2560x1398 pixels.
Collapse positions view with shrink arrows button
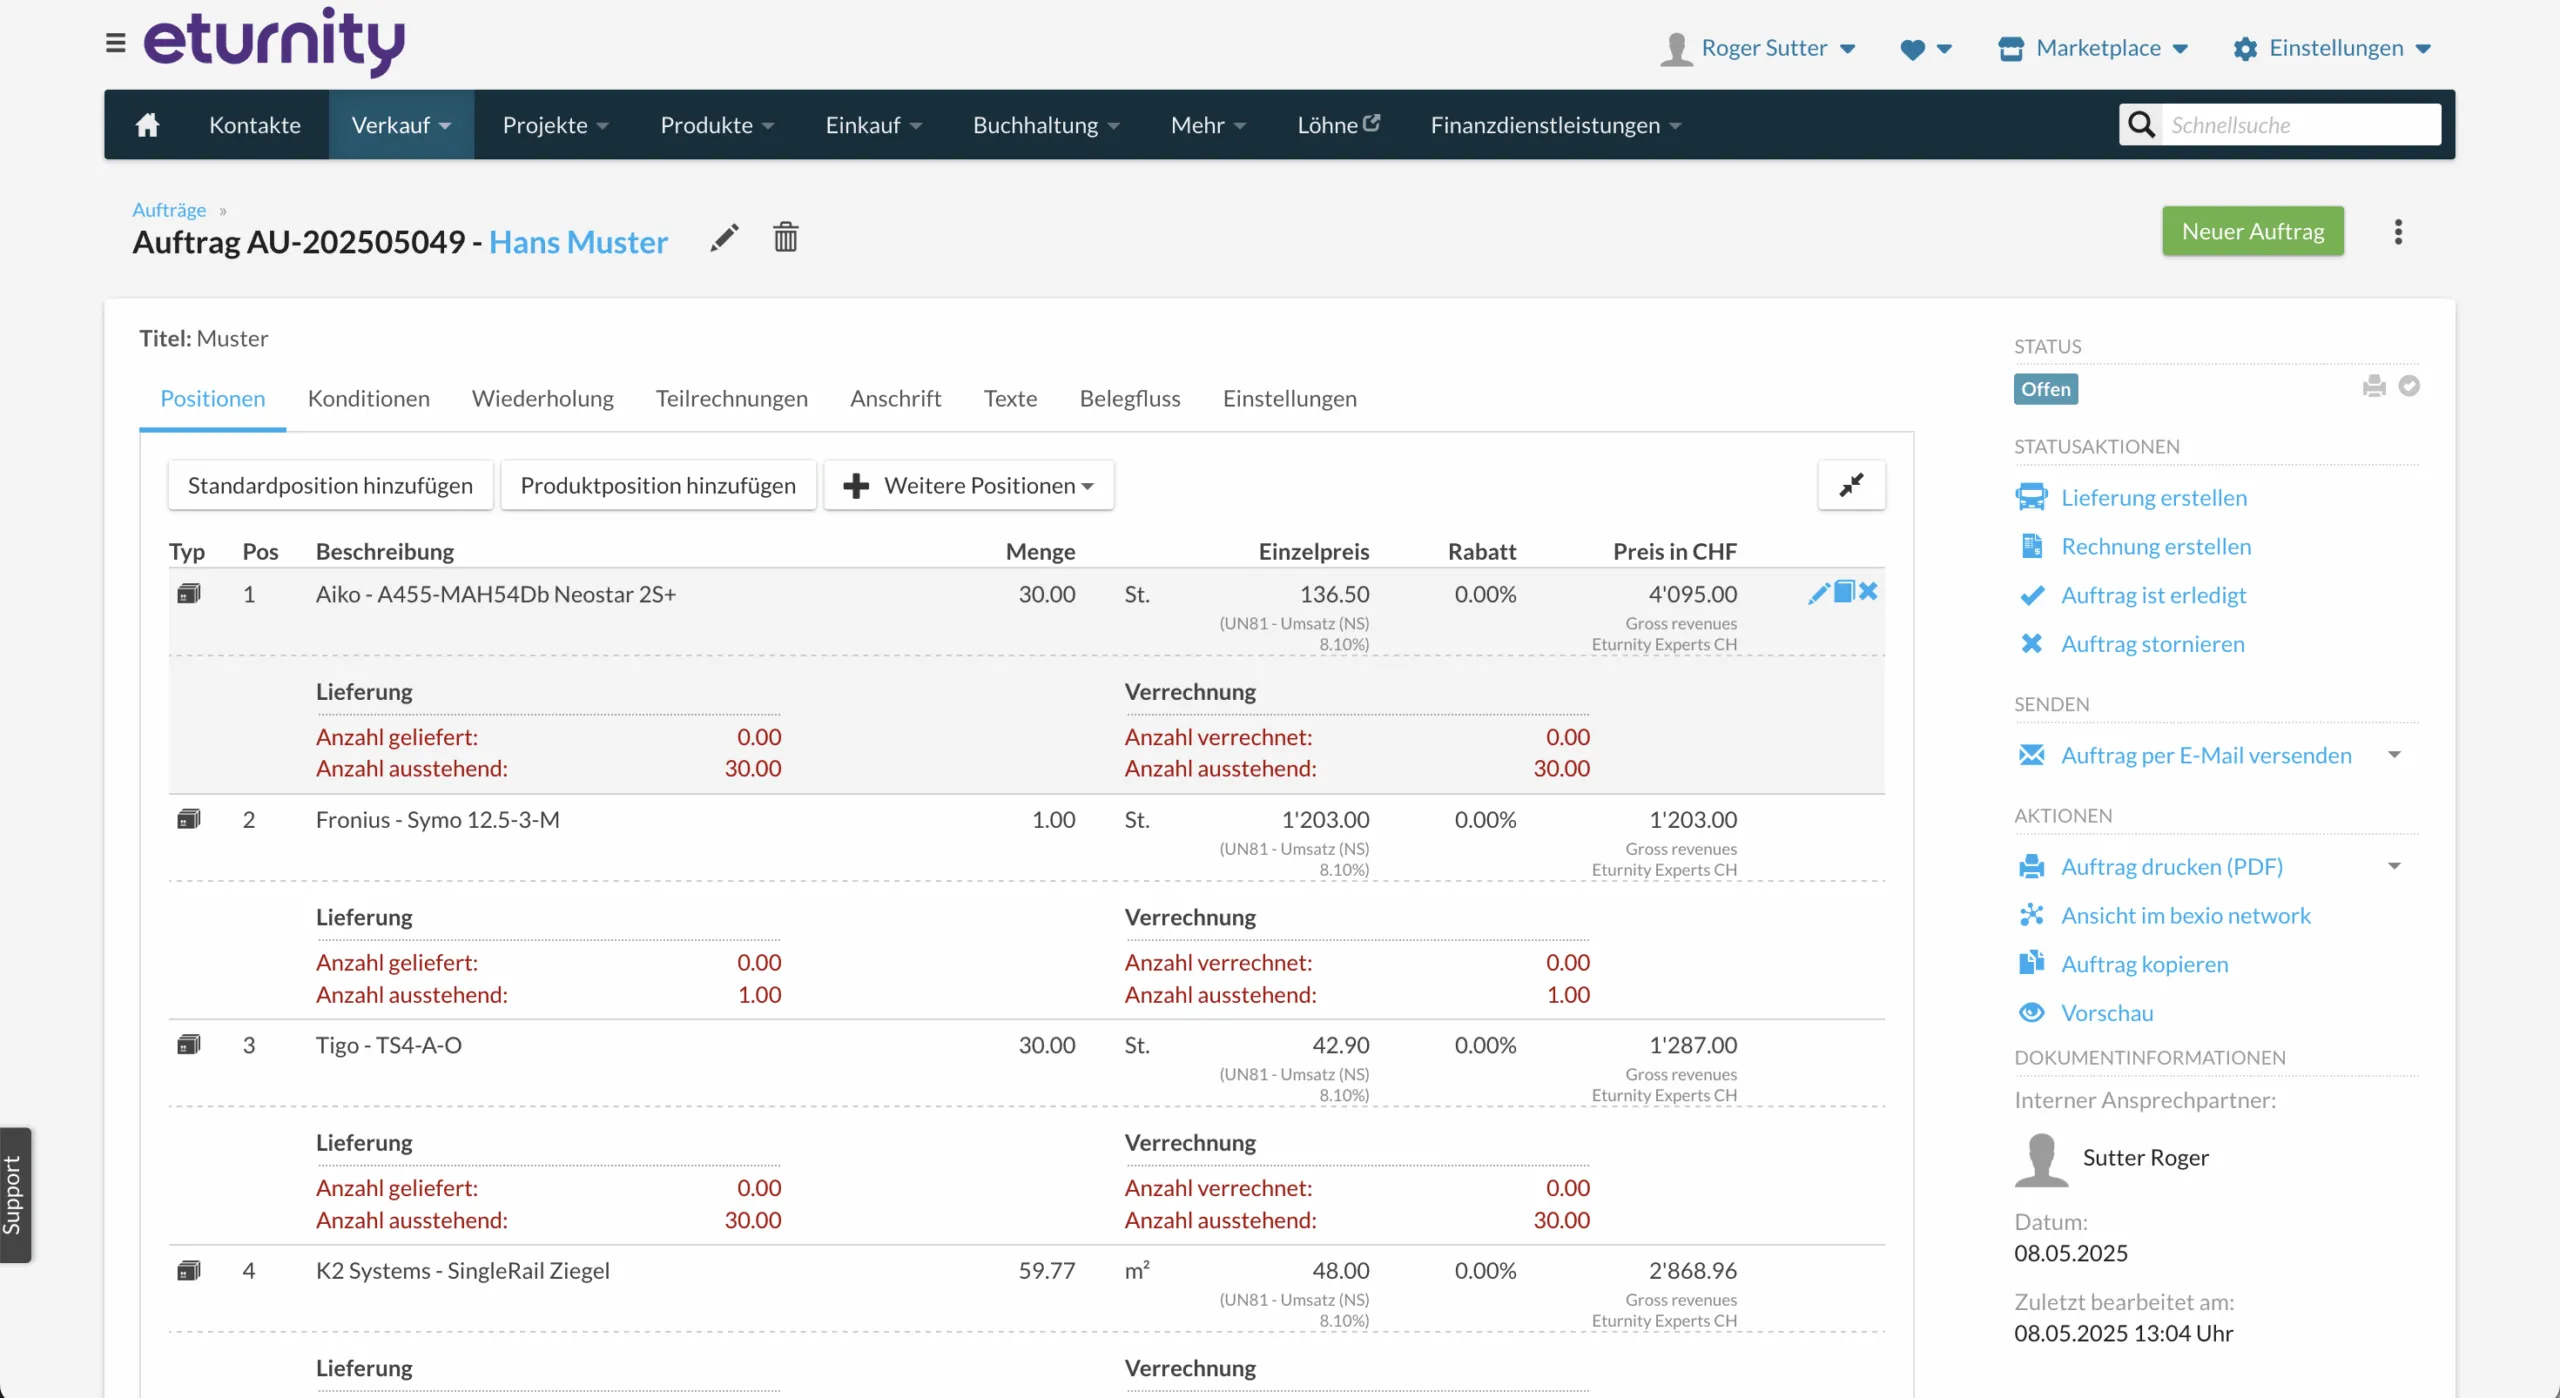point(1851,485)
